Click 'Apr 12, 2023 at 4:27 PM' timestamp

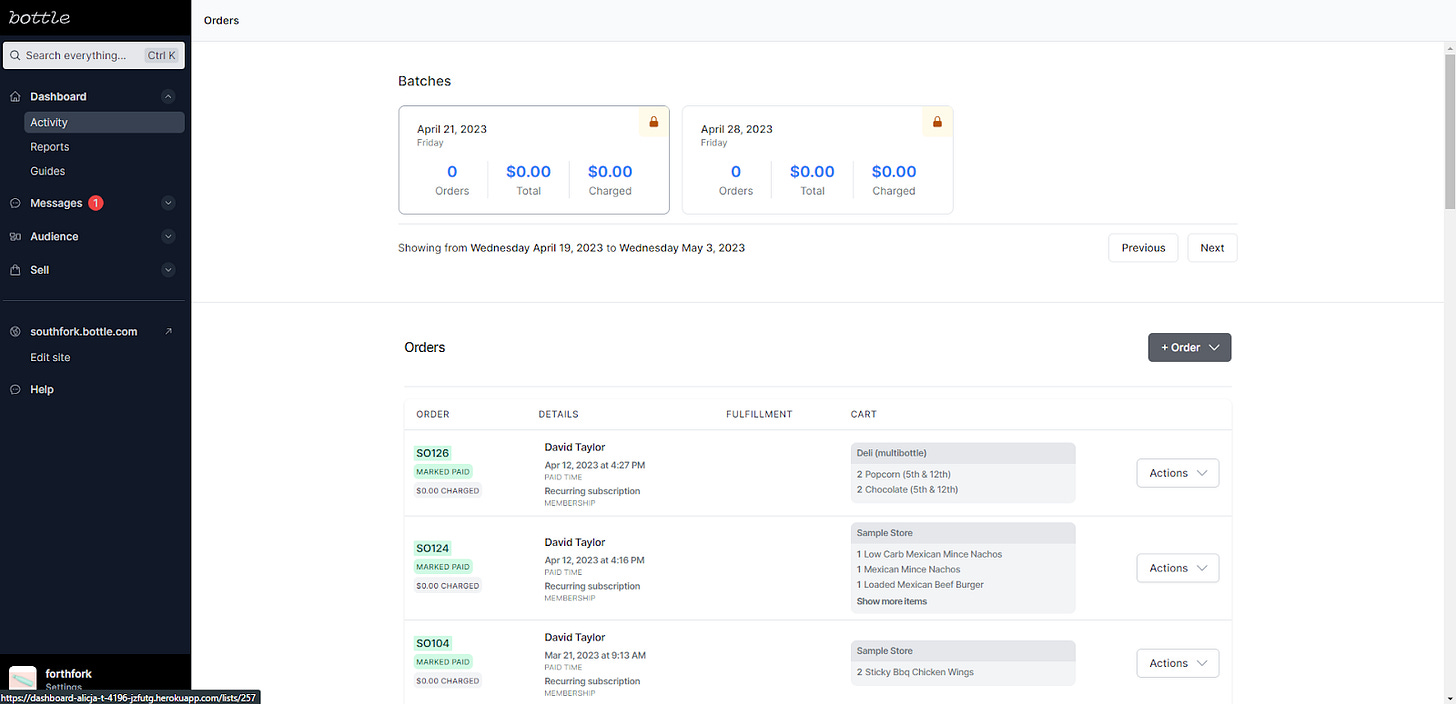coord(595,465)
